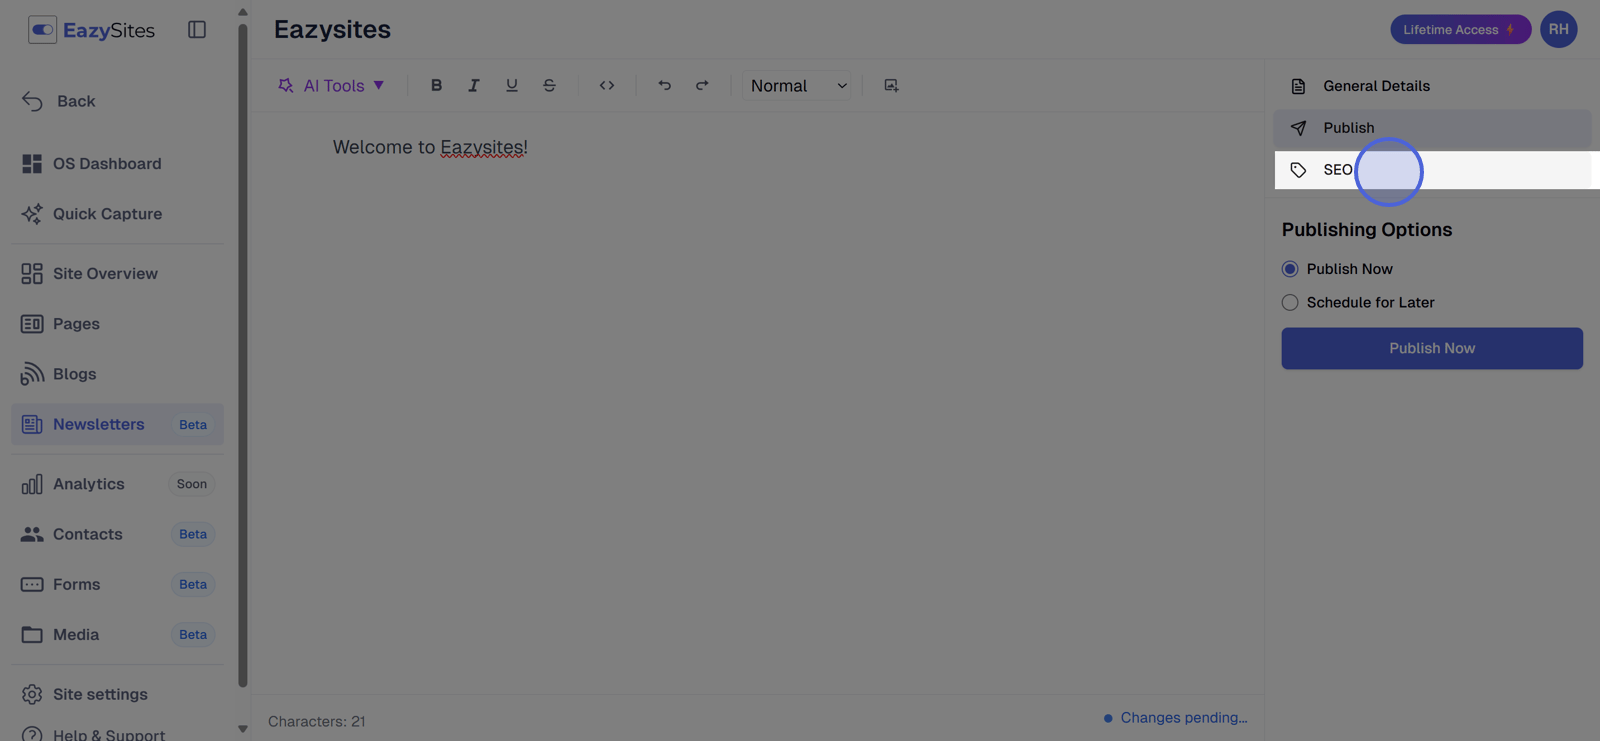Go to Blogs in sidebar
Viewport: 1600px width, 741px height.
pyautogui.click(x=117, y=374)
